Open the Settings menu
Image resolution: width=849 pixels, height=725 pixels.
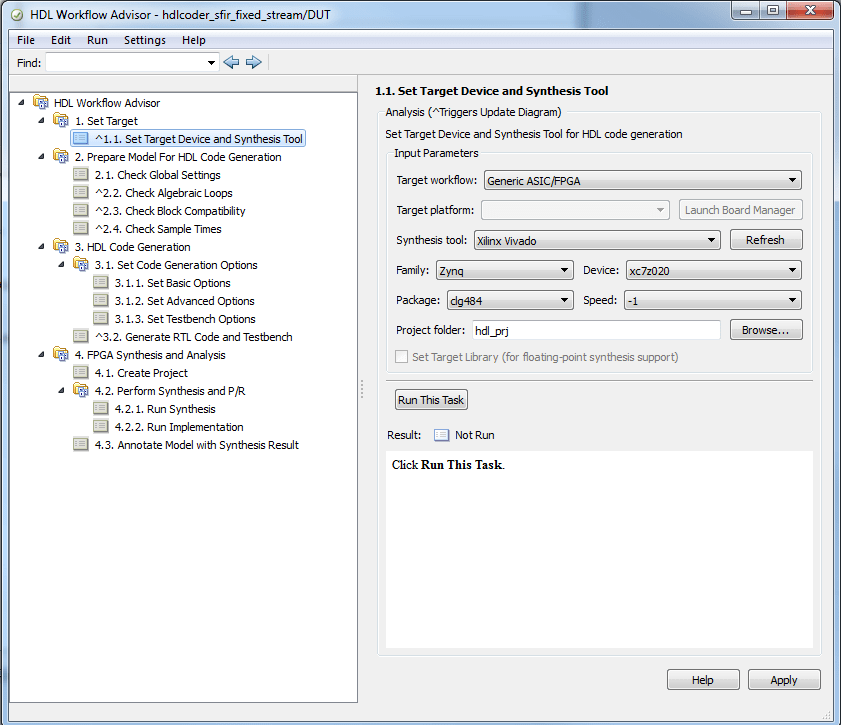[x=145, y=40]
